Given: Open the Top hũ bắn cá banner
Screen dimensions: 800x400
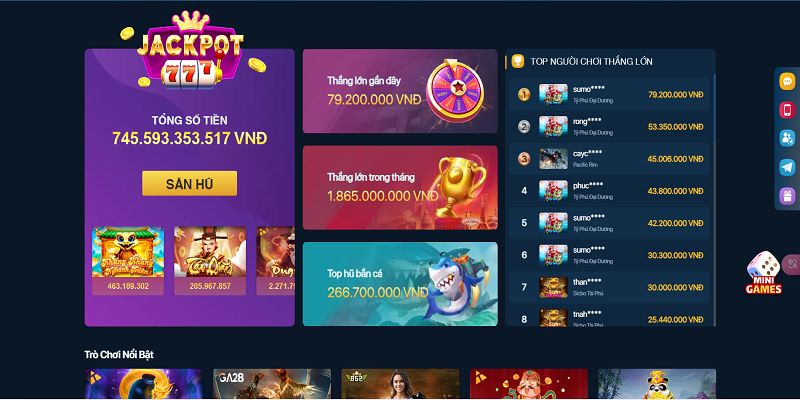Looking at the screenshot, I should (x=400, y=284).
